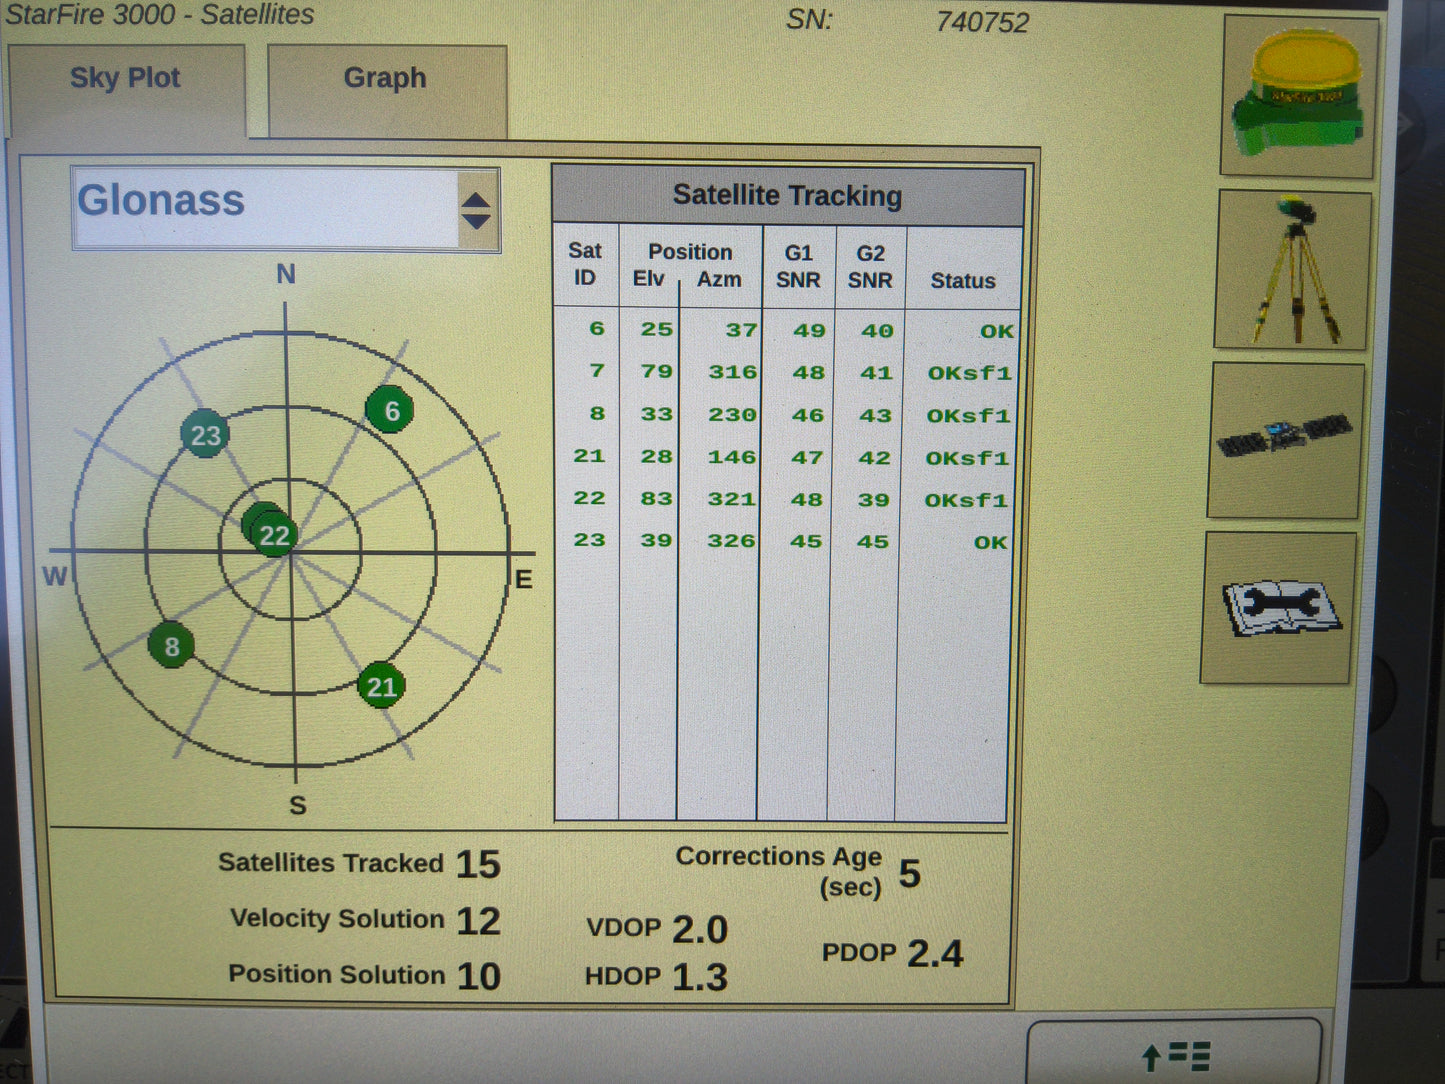Select satellite 8 on the sky plot
Screen dimensions: 1445x1084
pyautogui.click(x=171, y=646)
